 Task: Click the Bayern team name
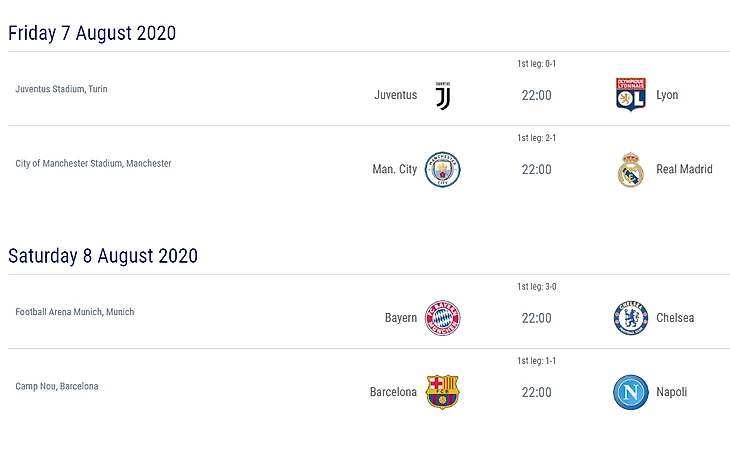click(x=401, y=318)
